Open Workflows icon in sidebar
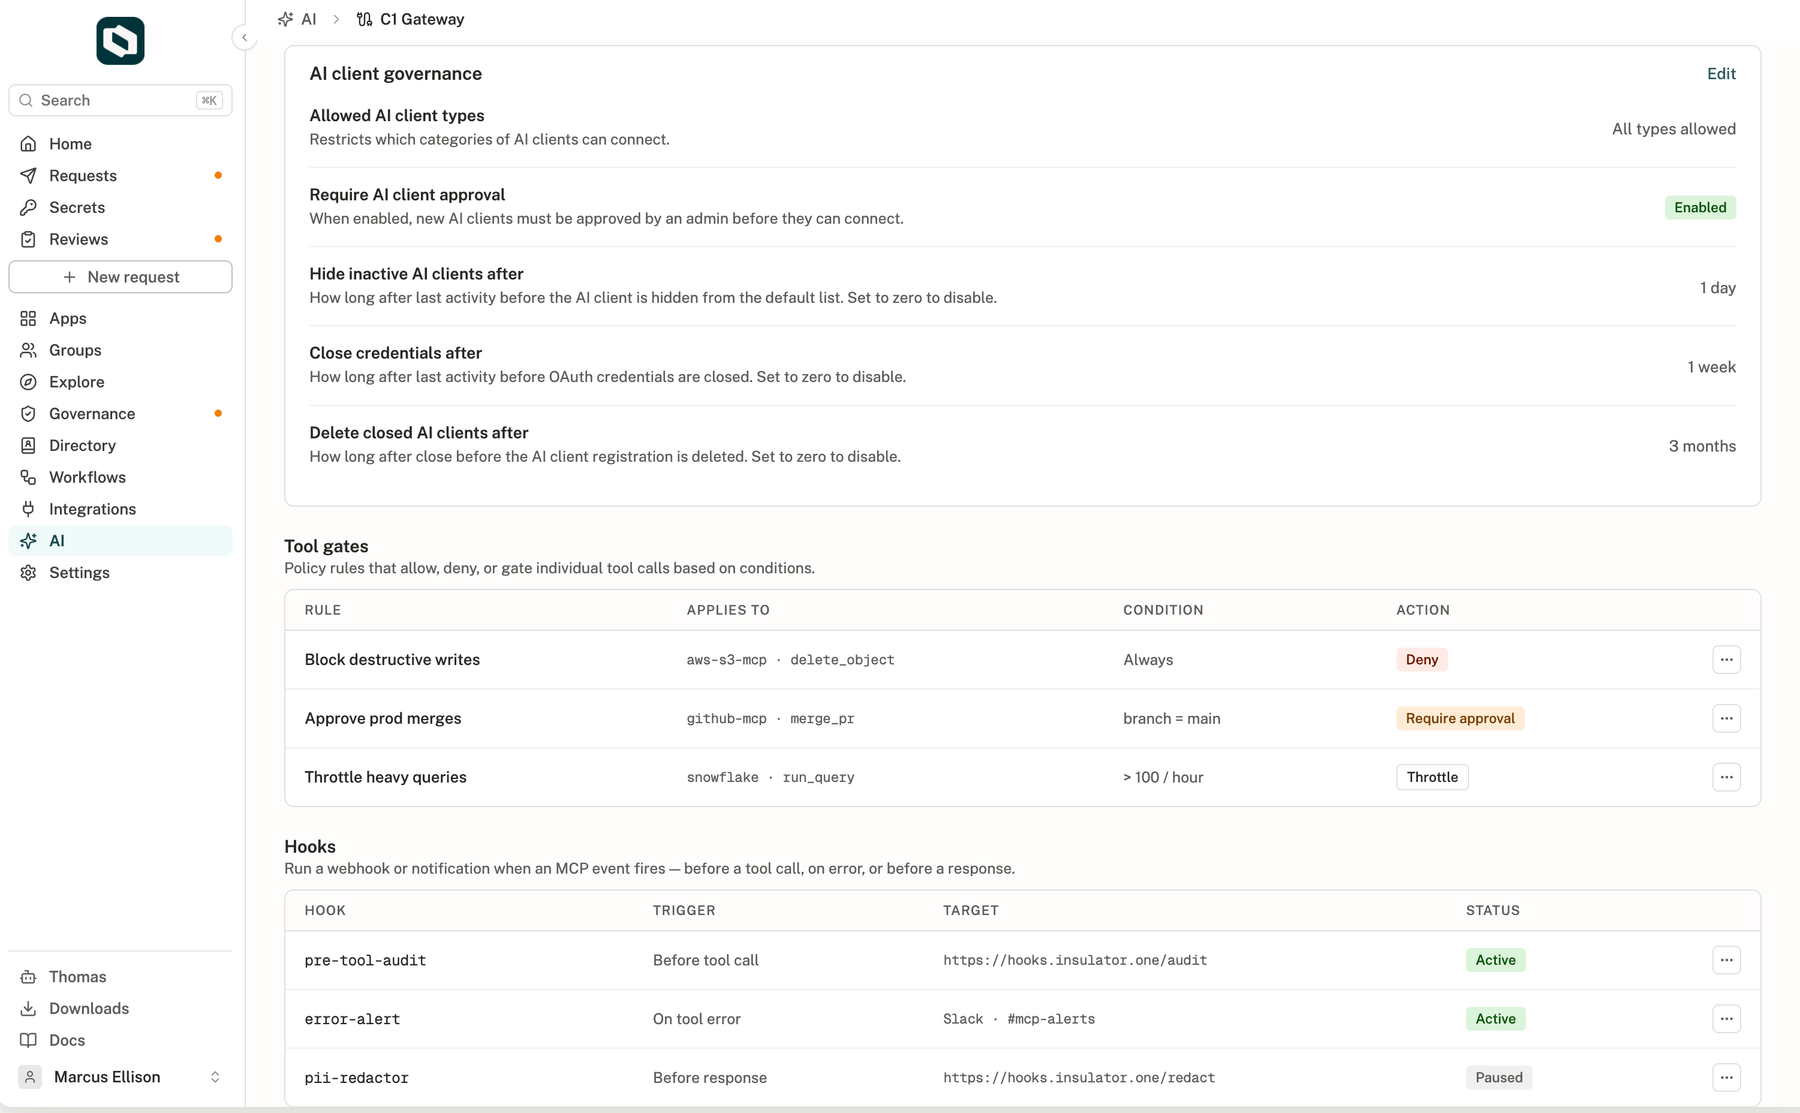This screenshot has width=1800, height=1113. coord(28,478)
